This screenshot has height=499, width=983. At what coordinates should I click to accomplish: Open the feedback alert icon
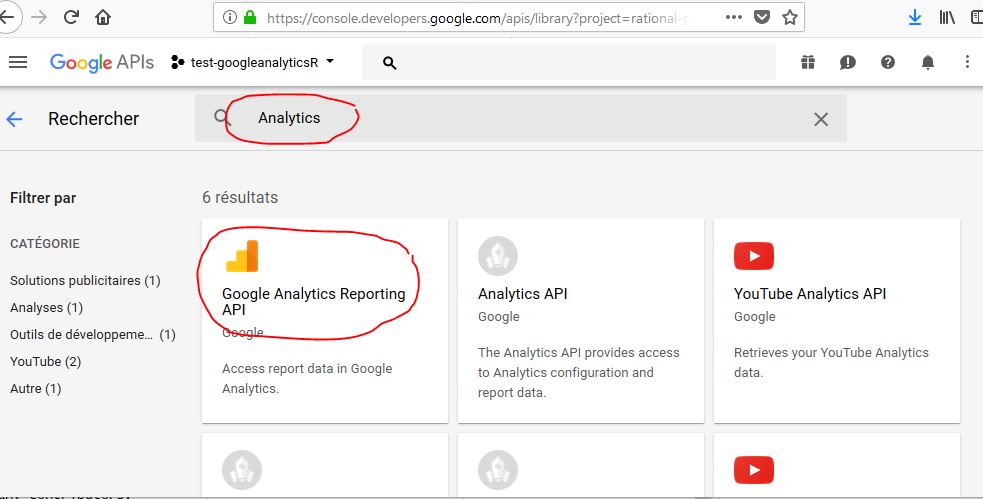848,62
